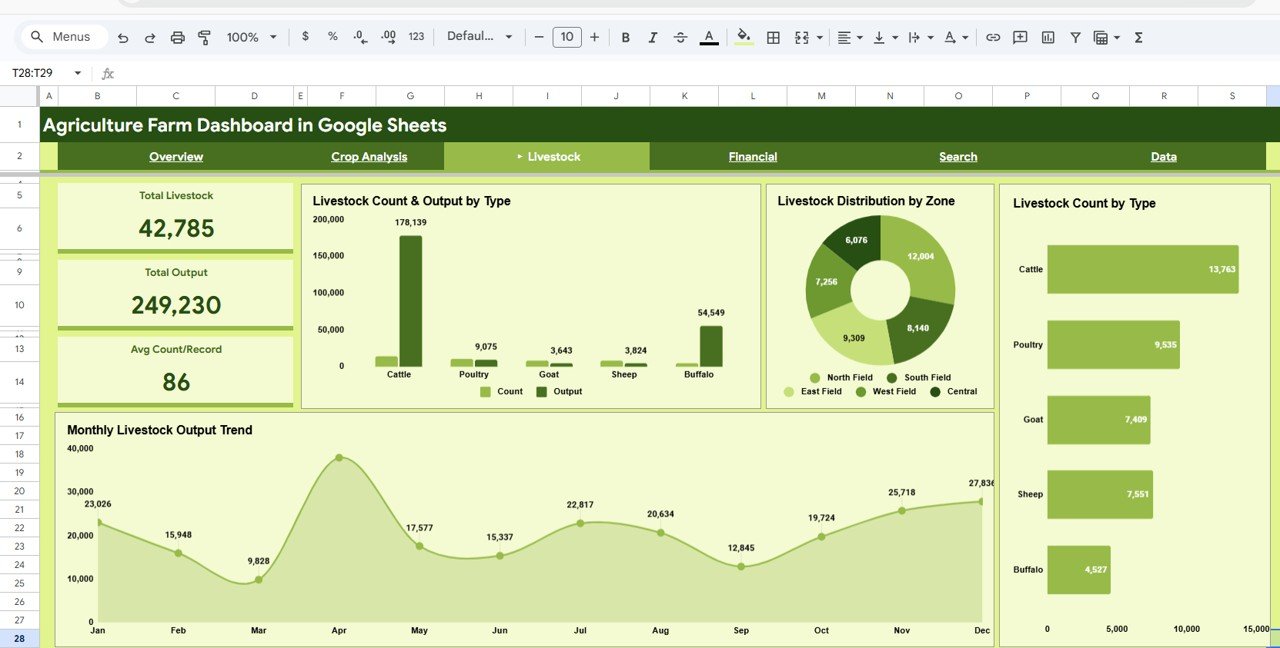Viewport: 1280px width, 648px height.
Task: Open the Insert link icon
Action: pos(993,37)
